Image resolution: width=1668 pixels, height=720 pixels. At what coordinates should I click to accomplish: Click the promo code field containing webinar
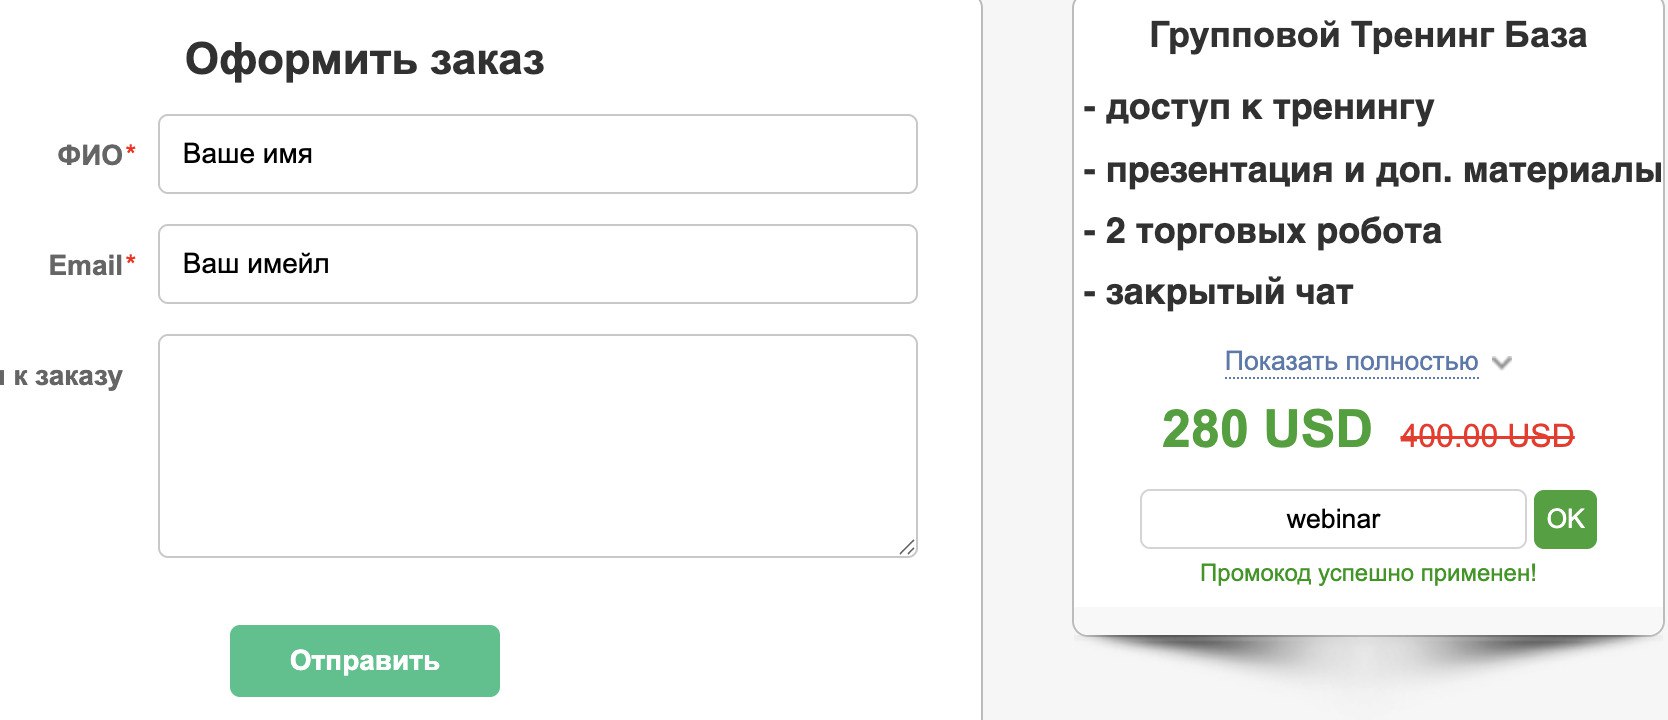coord(1332,519)
